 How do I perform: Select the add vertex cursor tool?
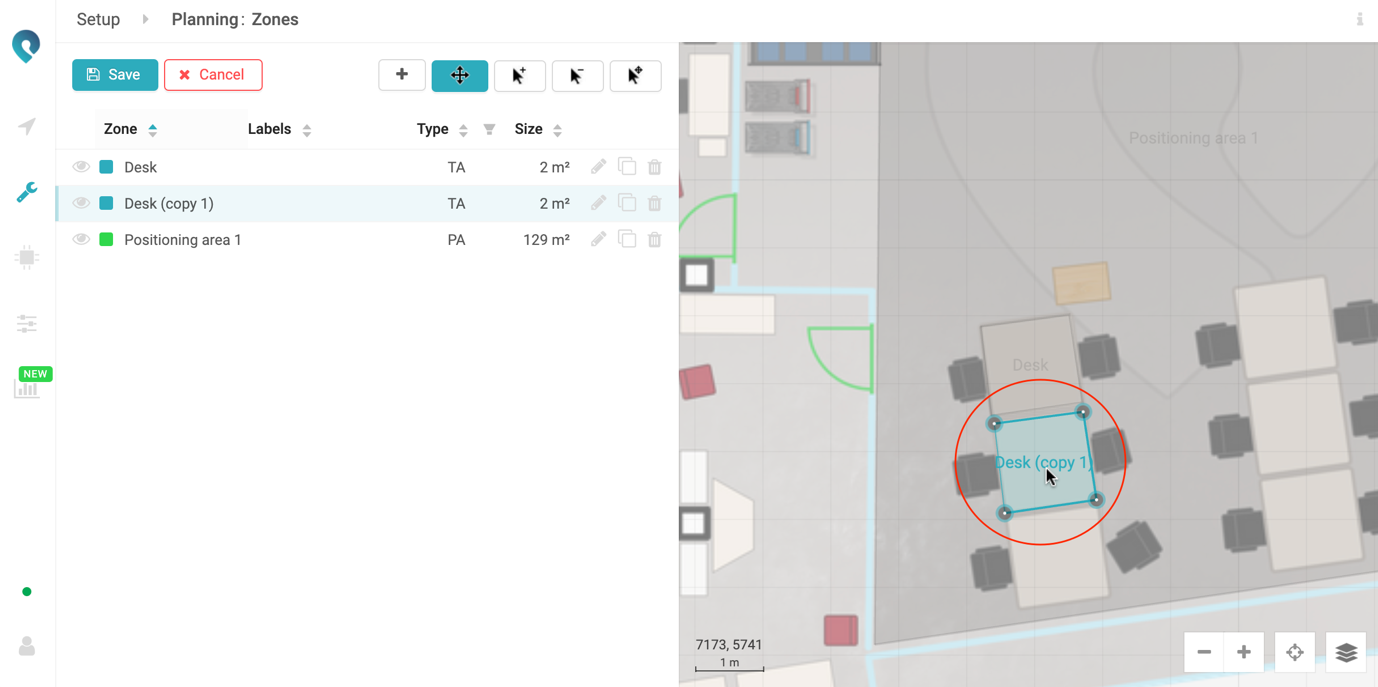[x=519, y=76]
